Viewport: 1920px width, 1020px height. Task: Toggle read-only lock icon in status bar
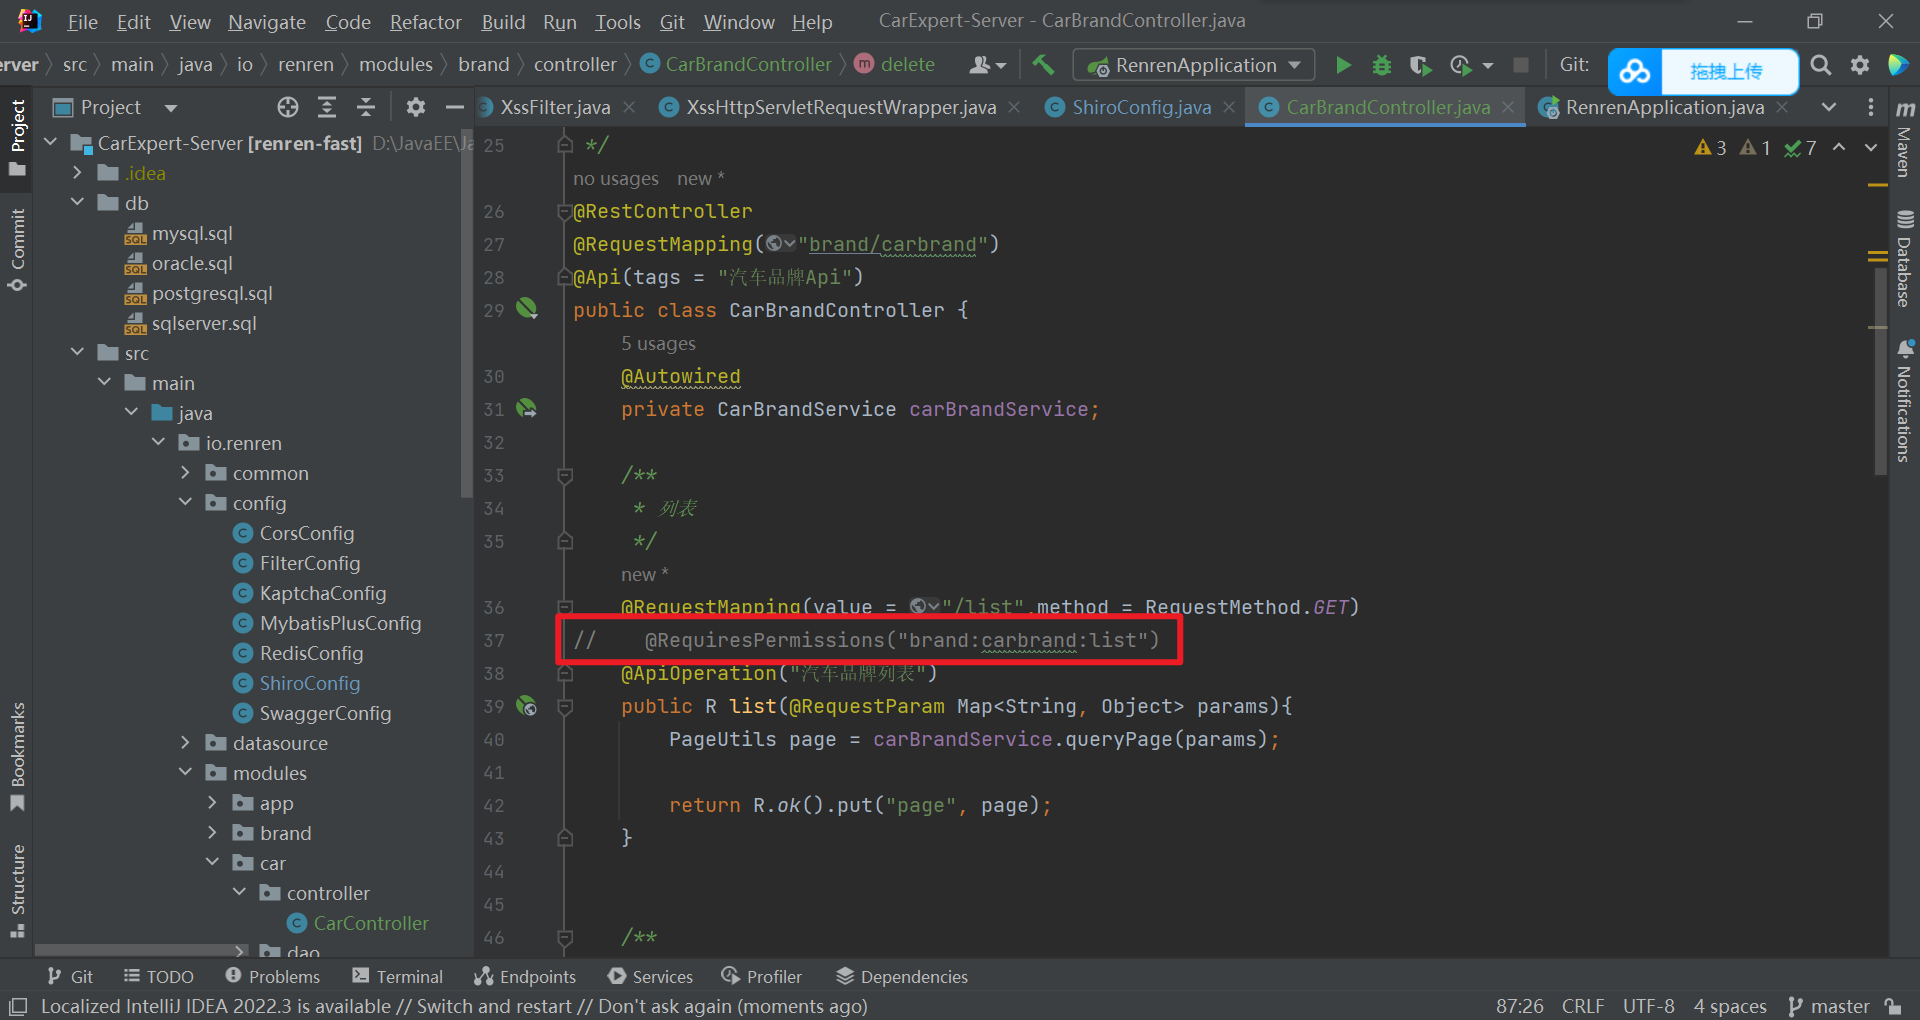coord(1893,1006)
